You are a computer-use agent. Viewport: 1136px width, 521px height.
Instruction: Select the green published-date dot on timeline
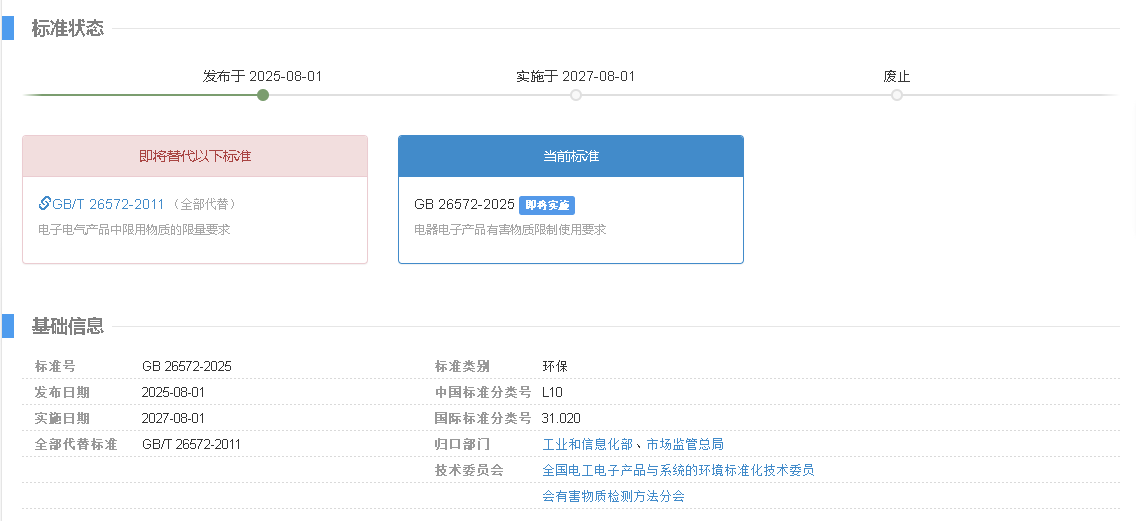coord(263,95)
